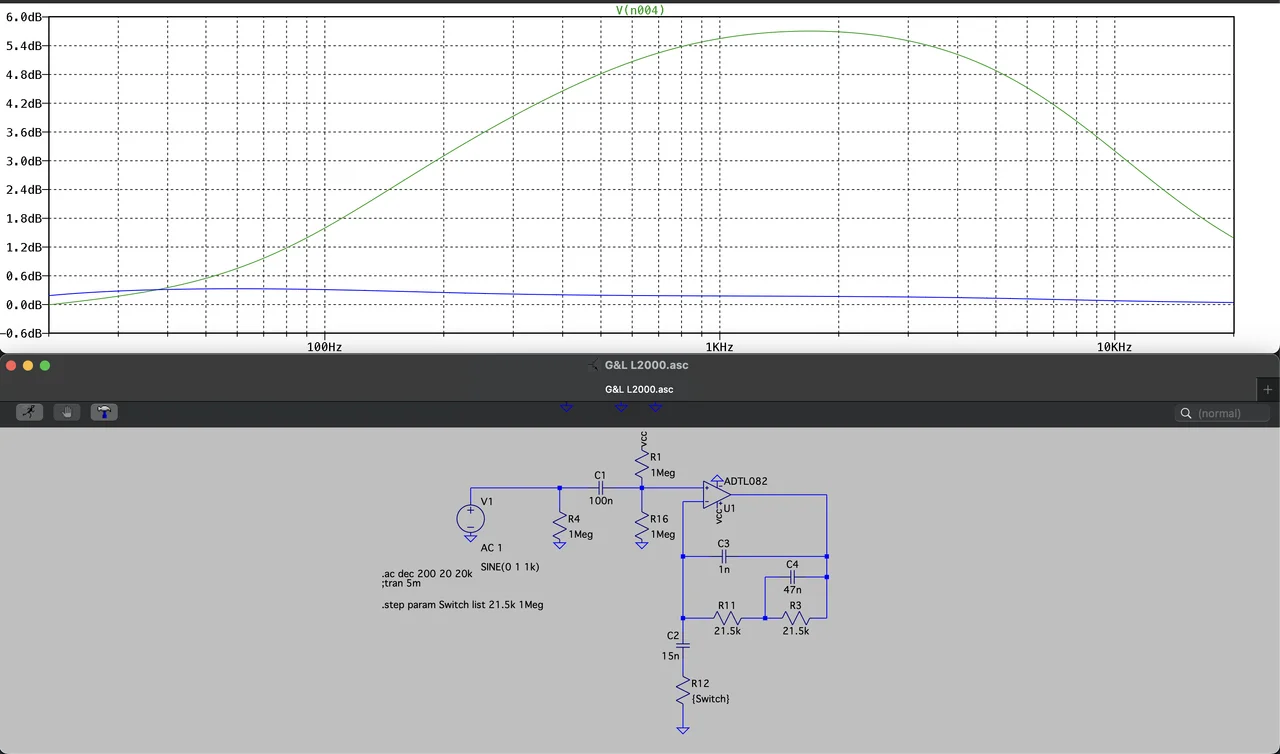1280x754 pixels.
Task: Click the .step param Switch directive text
Action: (462, 605)
